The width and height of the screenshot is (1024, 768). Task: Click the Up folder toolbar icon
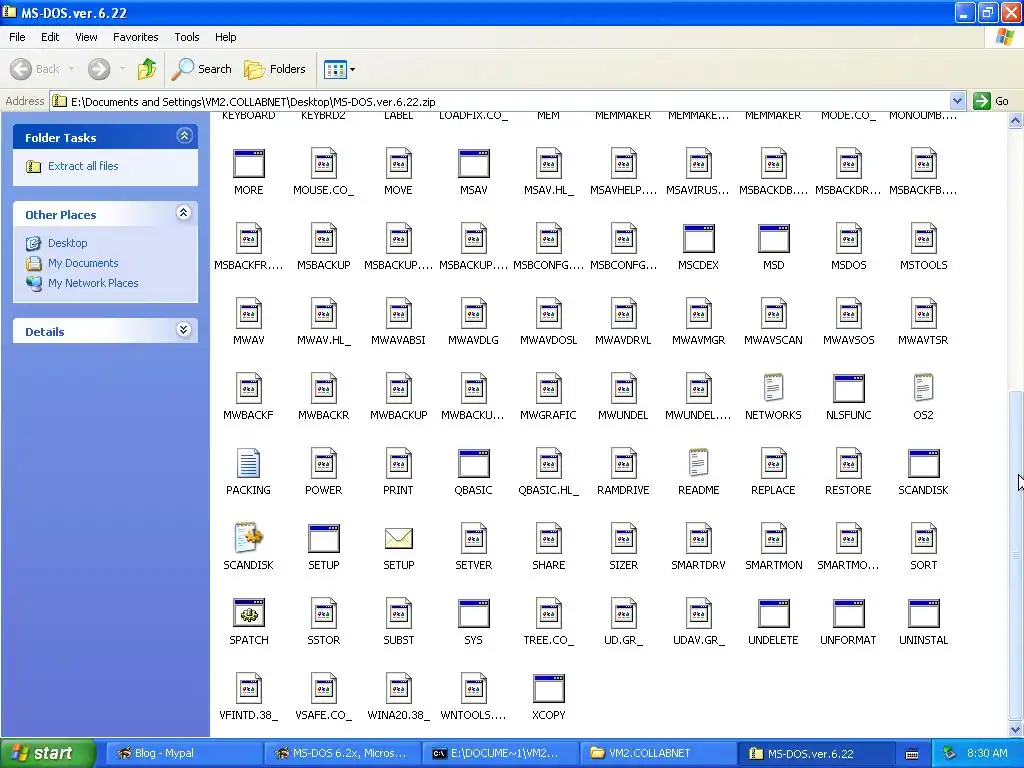pos(147,69)
